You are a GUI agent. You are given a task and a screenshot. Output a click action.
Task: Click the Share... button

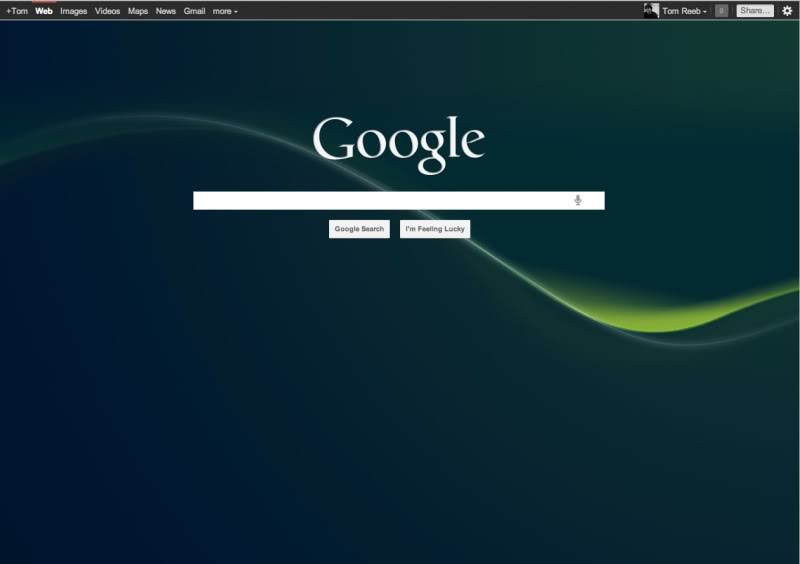click(x=755, y=11)
